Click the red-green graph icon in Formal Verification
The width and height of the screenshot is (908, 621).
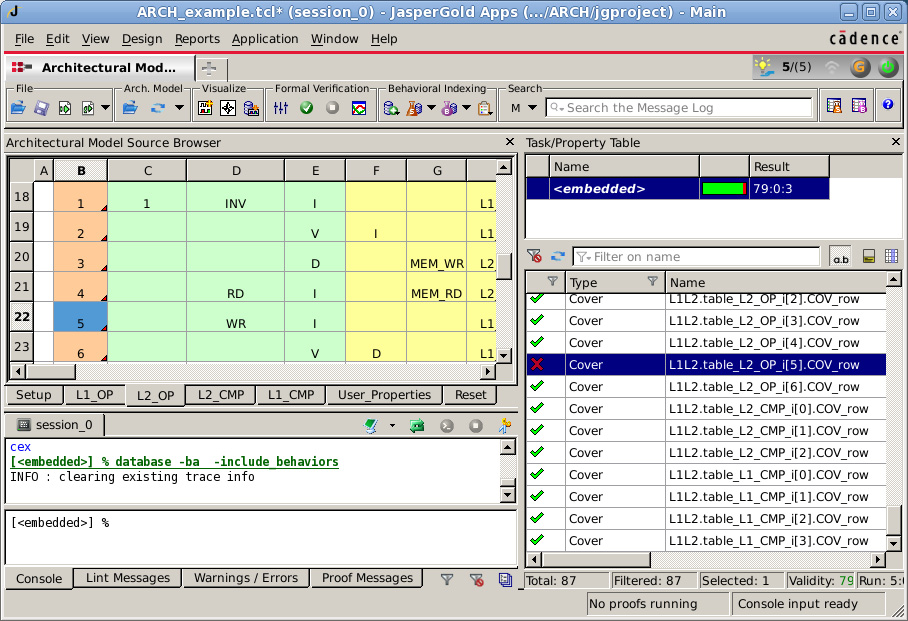pyautogui.click(x=359, y=108)
